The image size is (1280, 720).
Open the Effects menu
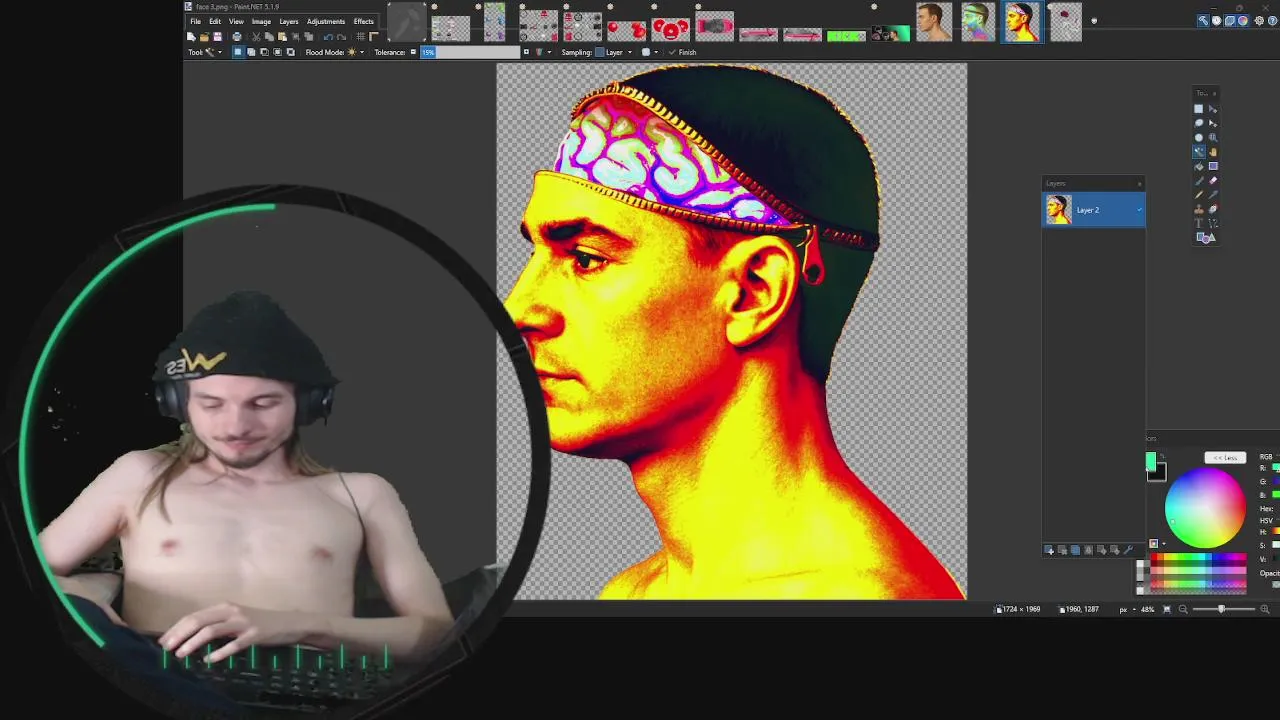pyautogui.click(x=364, y=21)
